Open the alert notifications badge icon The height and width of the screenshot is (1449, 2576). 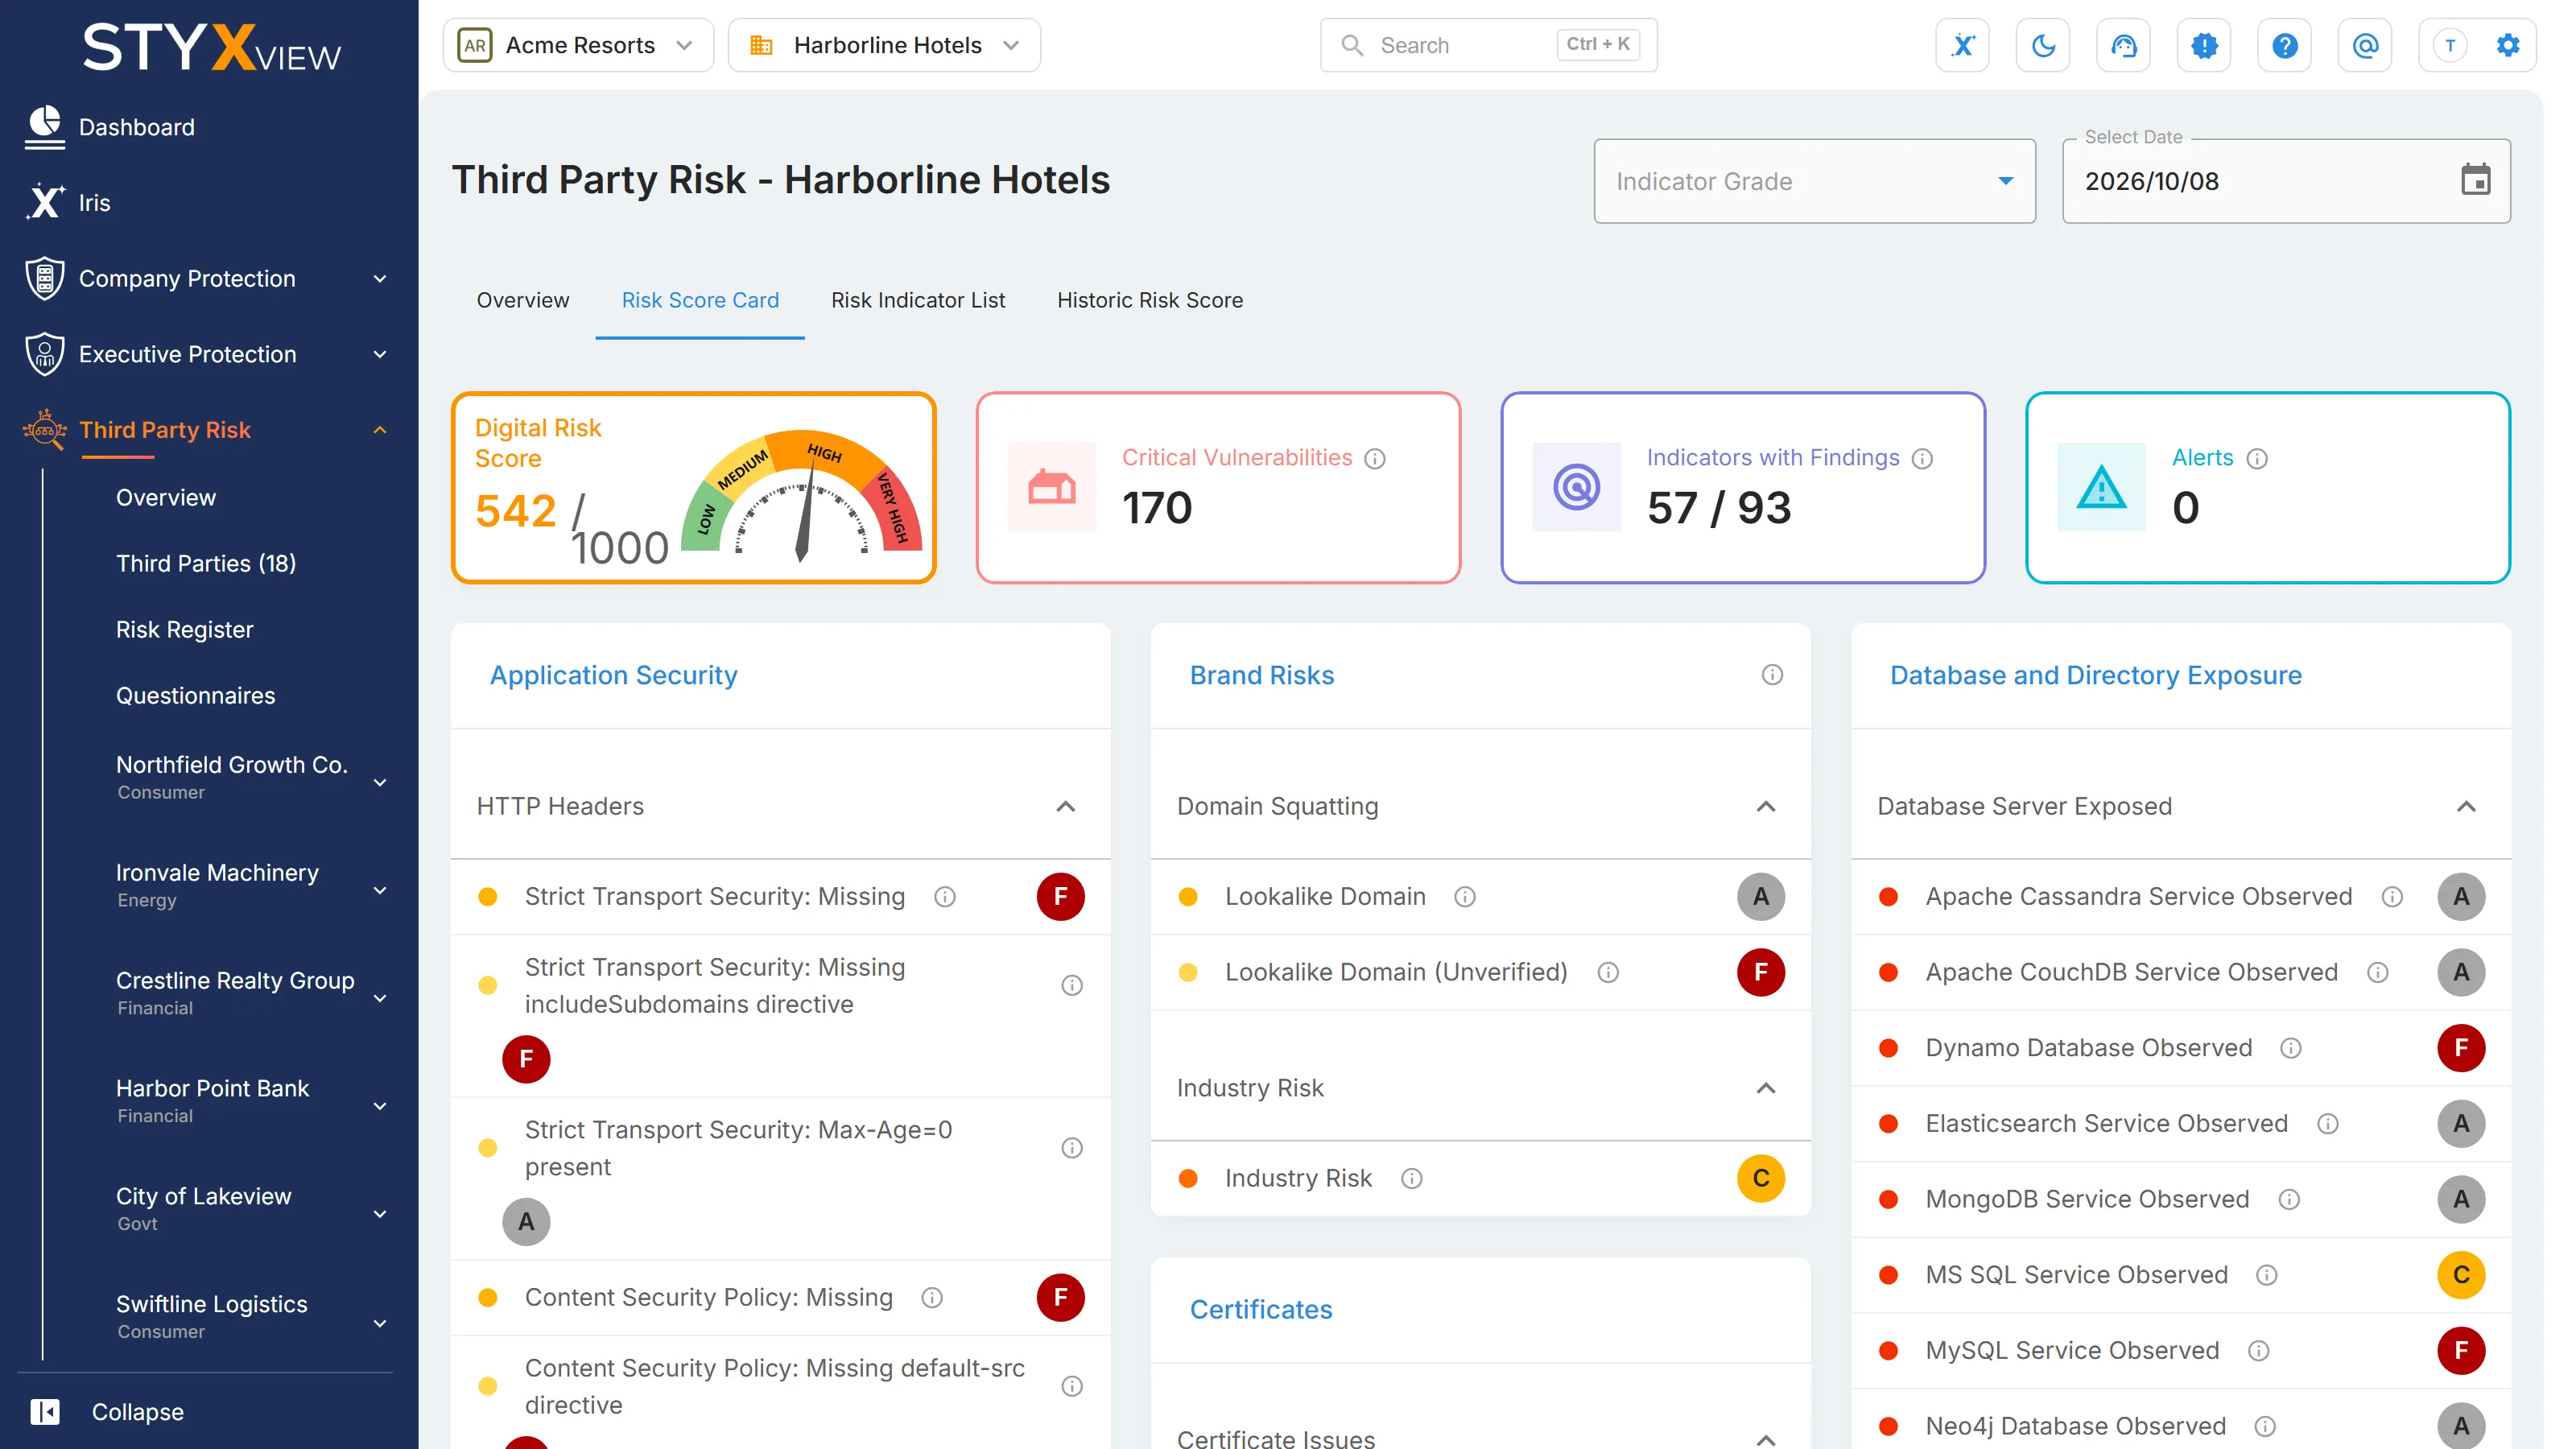click(x=2204, y=45)
